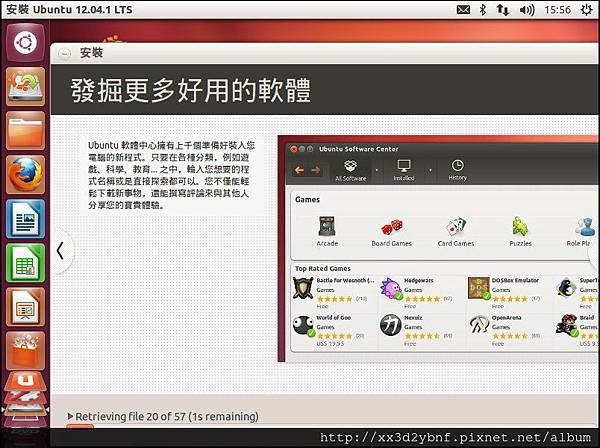Go to previous slide with left arrow
Viewport: 600px width, 448px height.
(x=60, y=251)
